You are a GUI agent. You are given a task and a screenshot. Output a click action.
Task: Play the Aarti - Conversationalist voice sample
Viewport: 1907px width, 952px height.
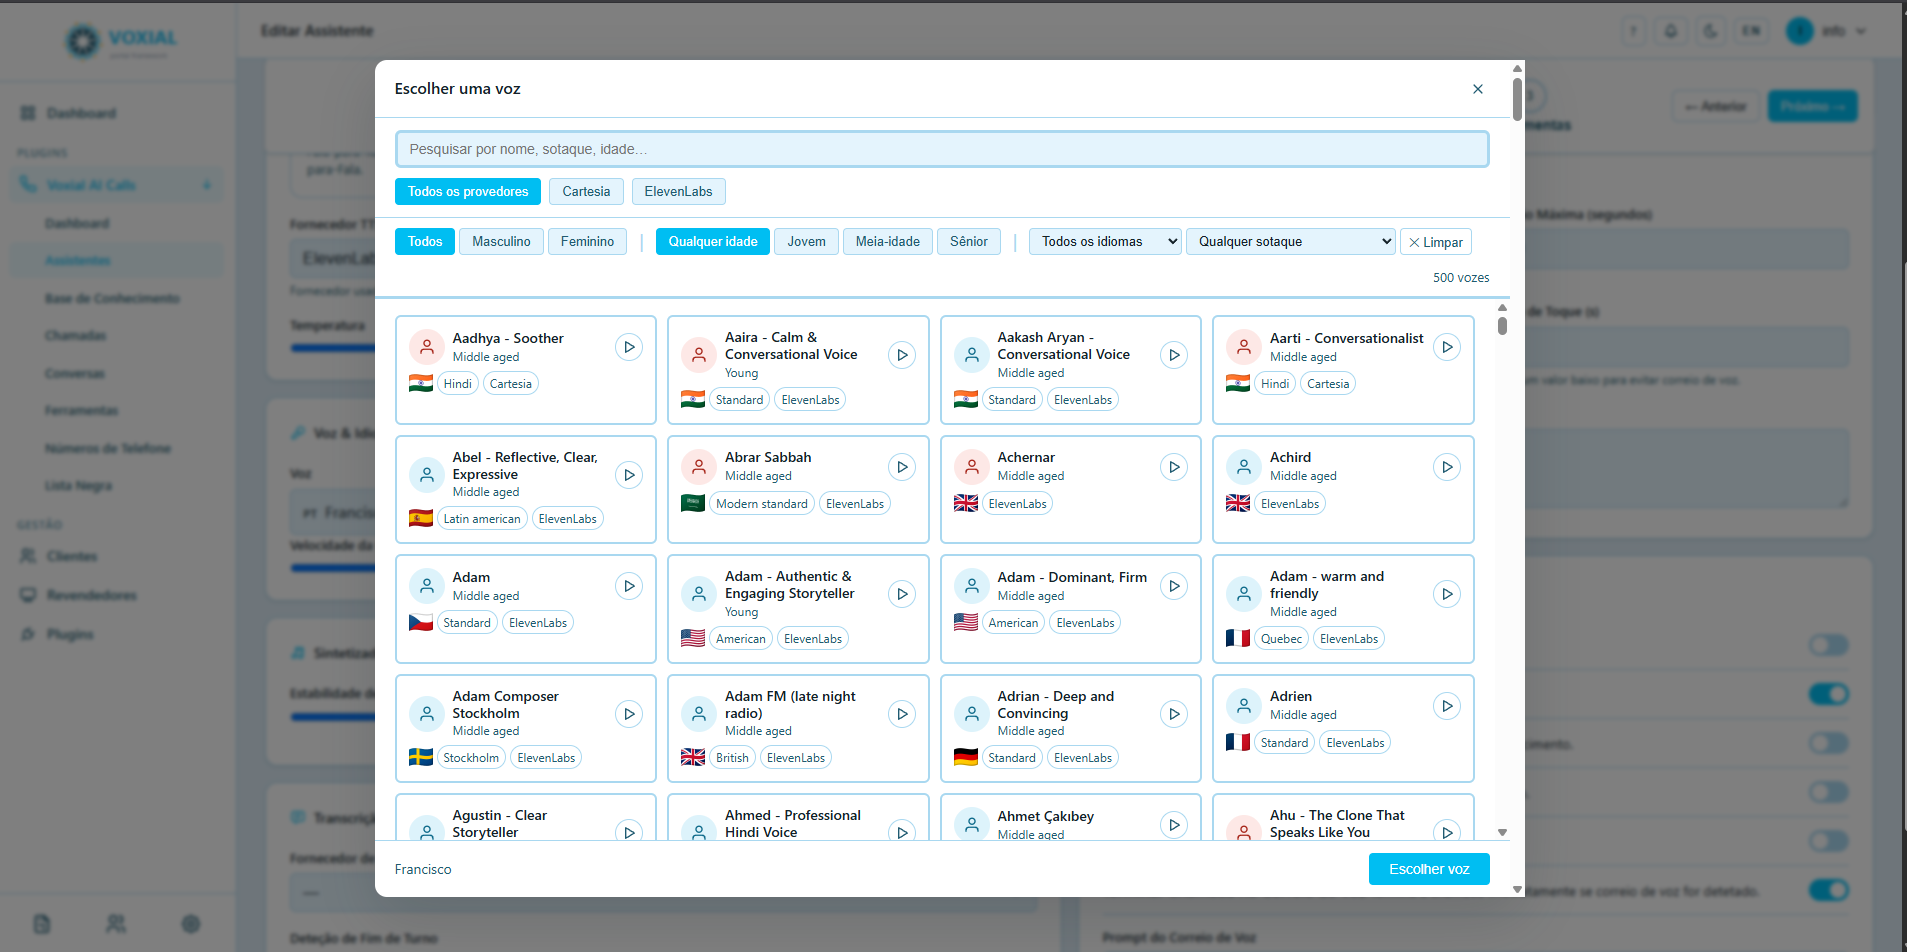click(x=1447, y=347)
